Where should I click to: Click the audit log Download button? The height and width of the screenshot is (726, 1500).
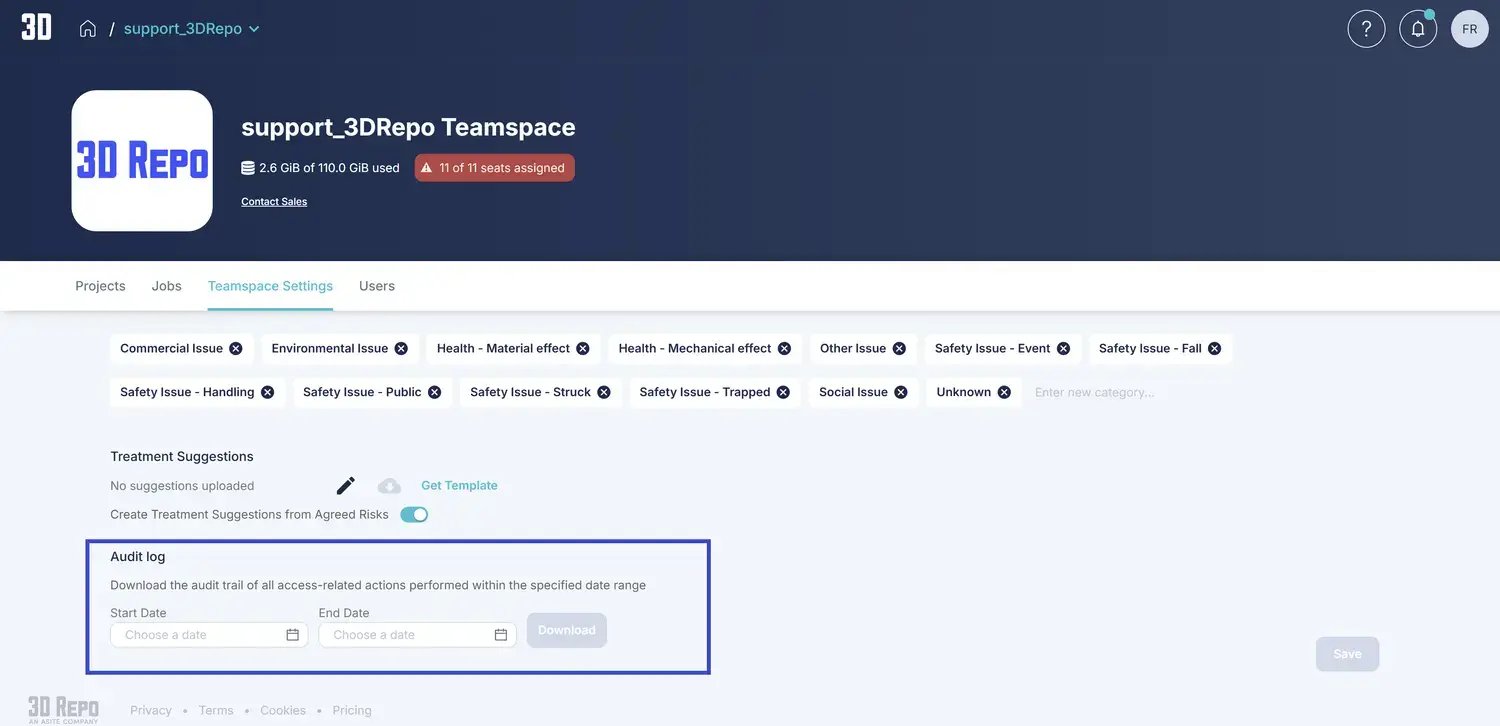(x=567, y=630)
